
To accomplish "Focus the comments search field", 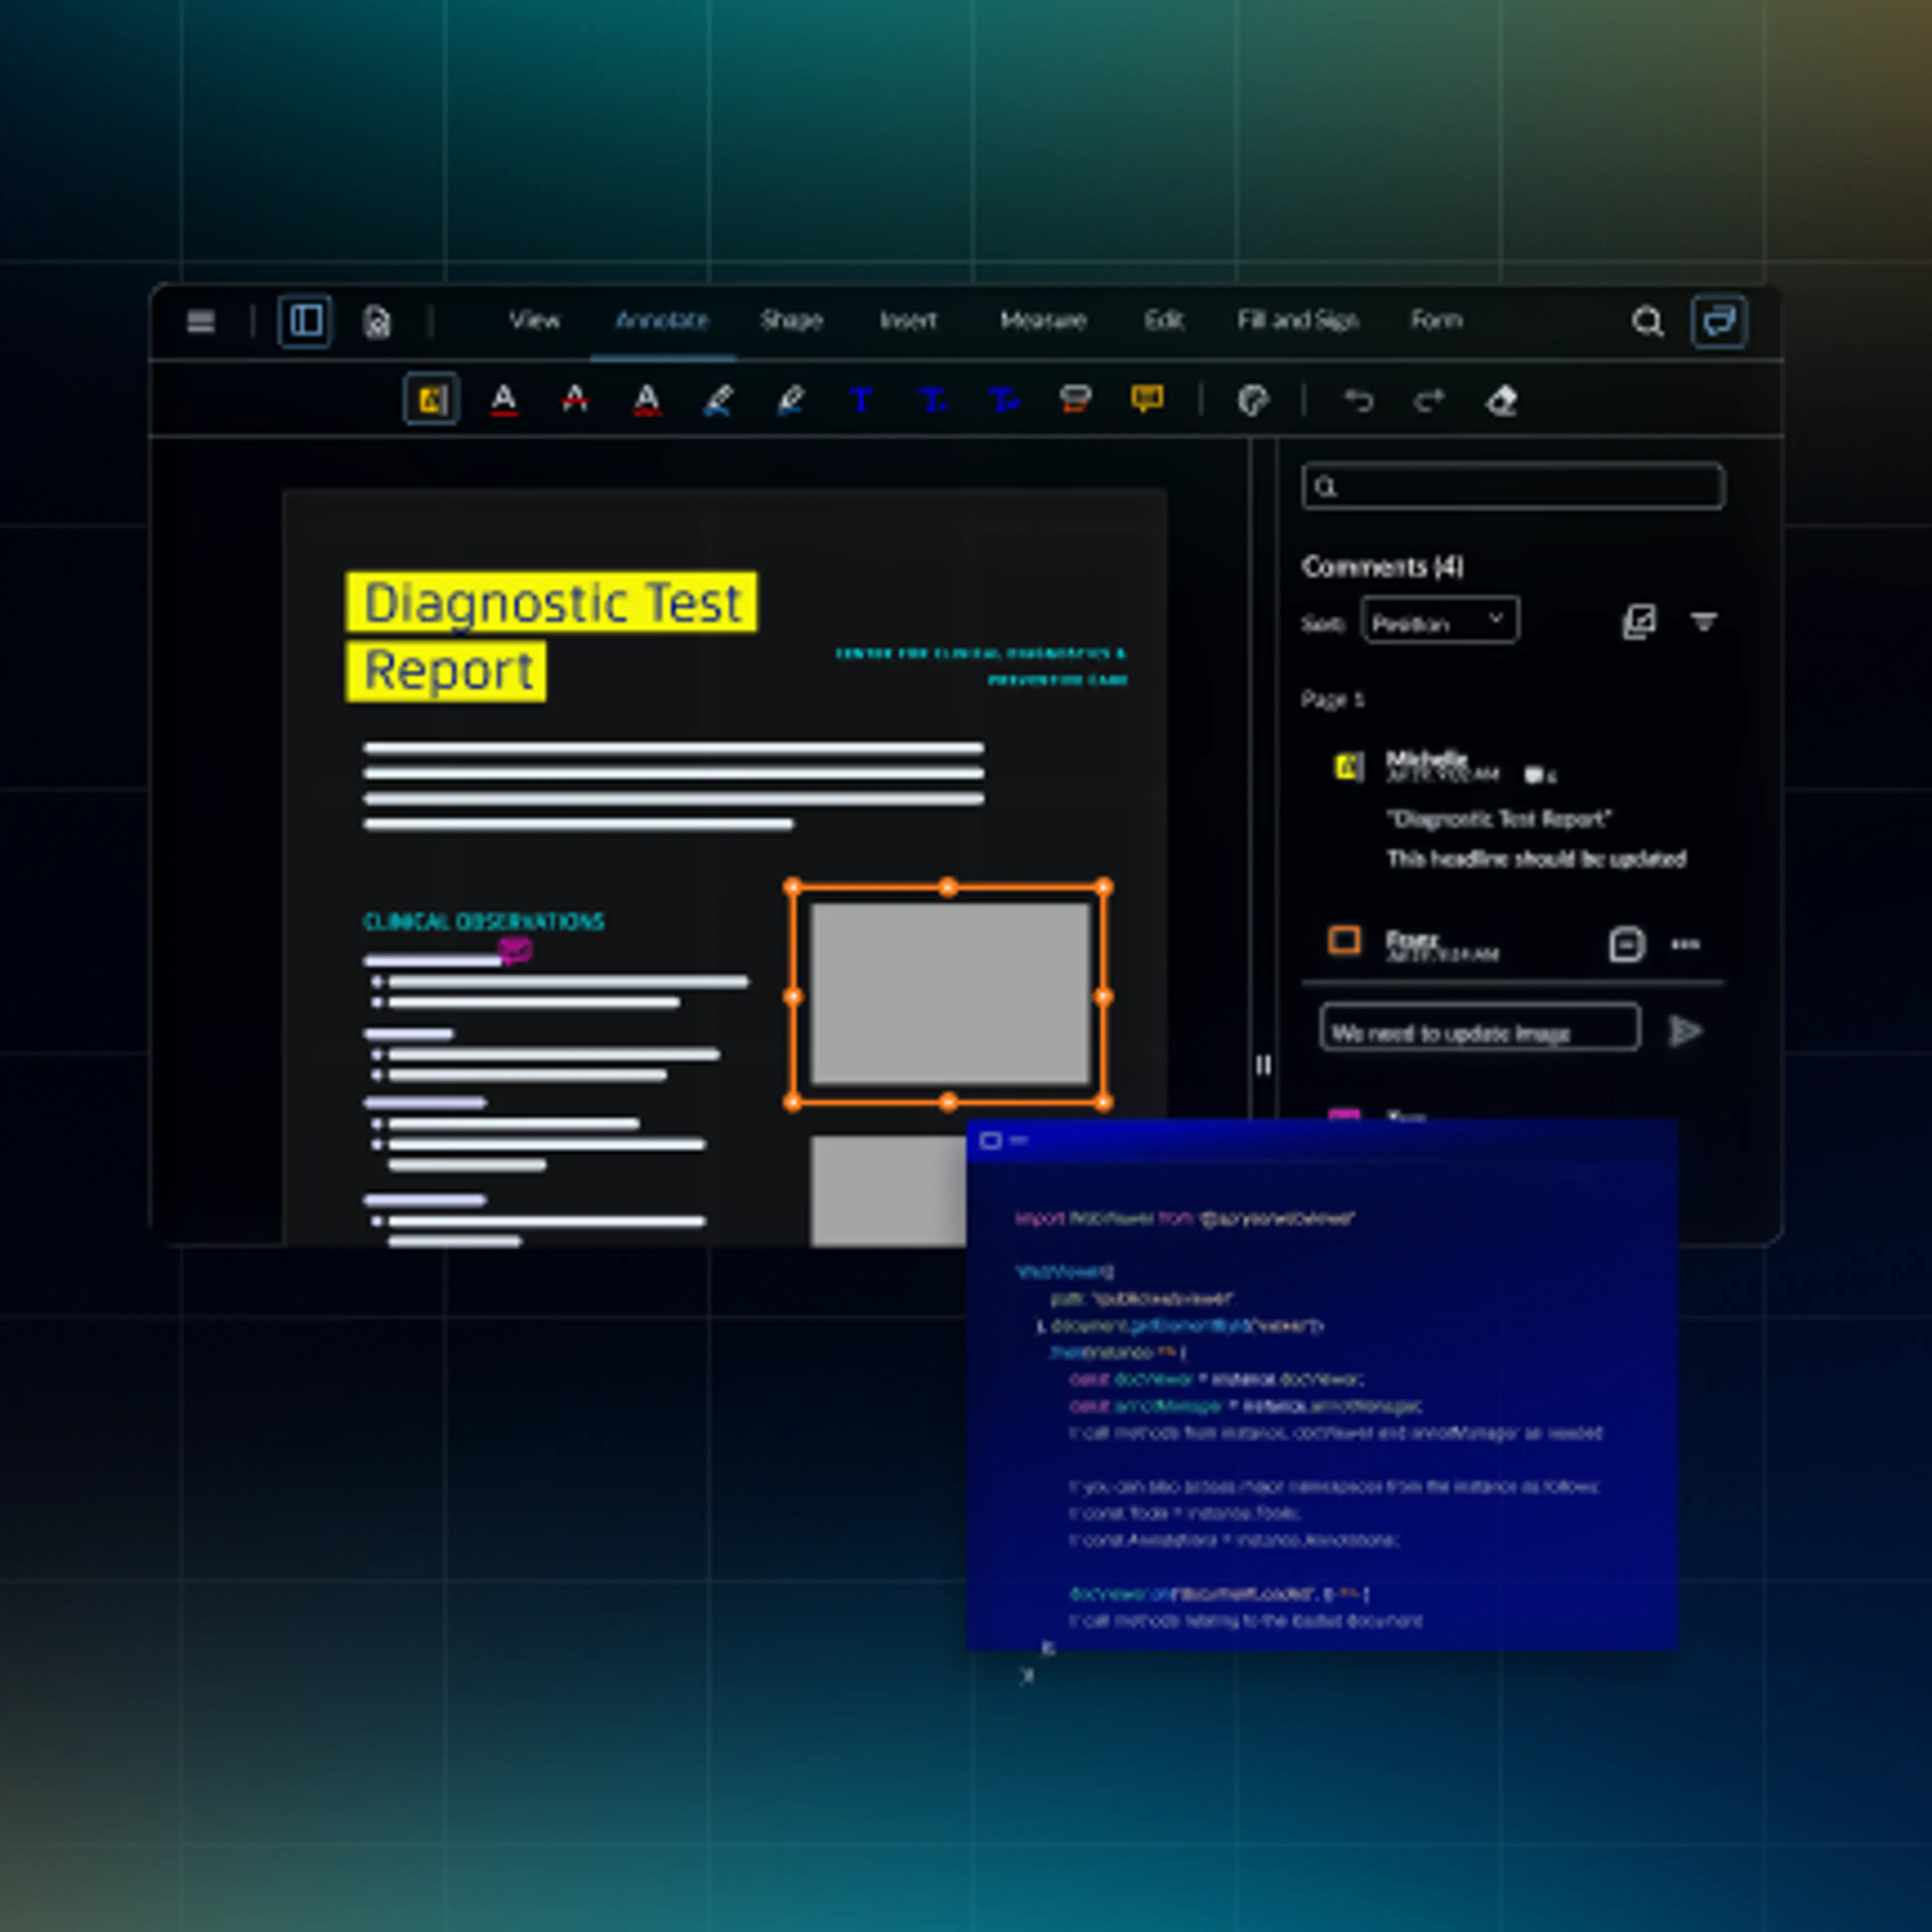I will (1513, 487).
